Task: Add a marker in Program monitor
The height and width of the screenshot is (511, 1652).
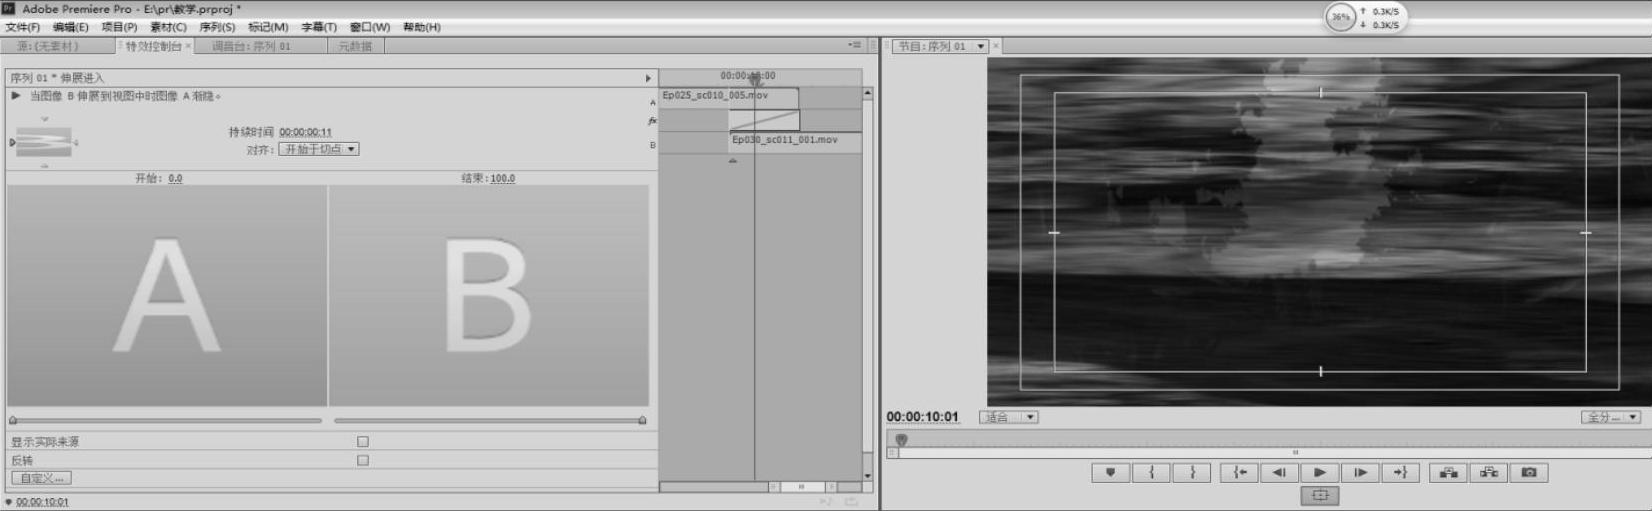Action: 1110,473
